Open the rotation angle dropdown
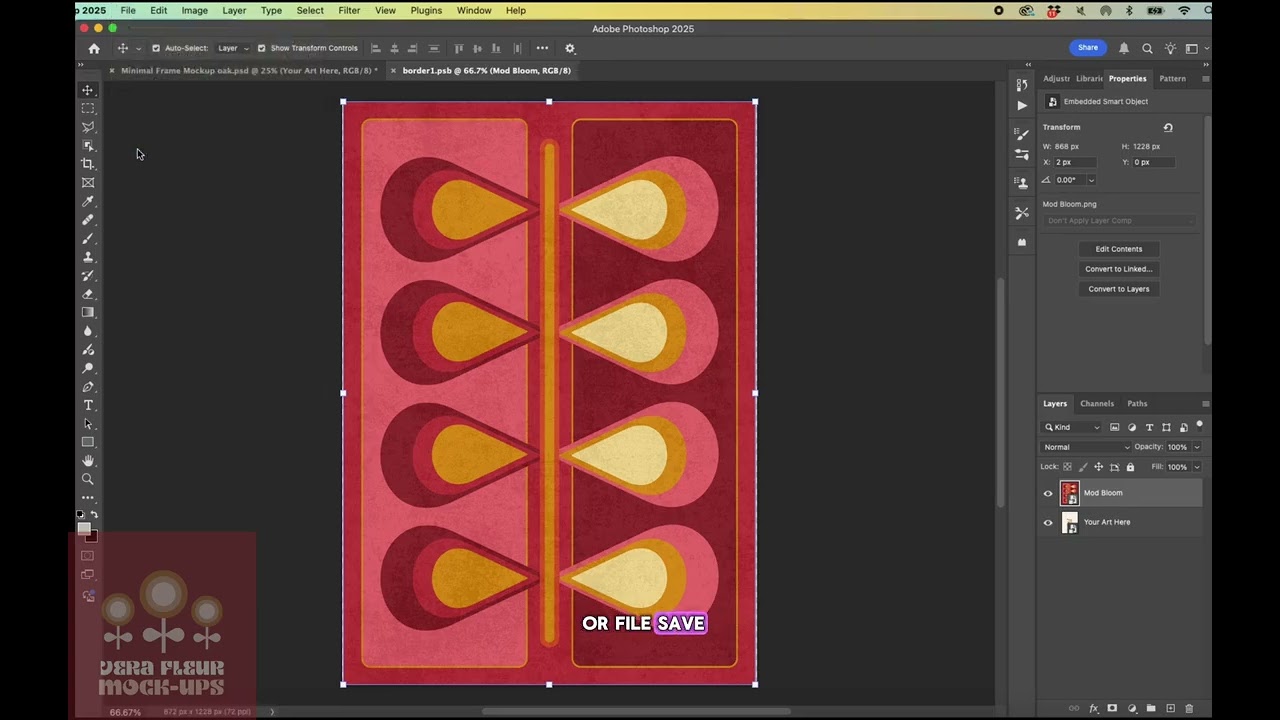 pyautogui.click(x=1091, y=180)
